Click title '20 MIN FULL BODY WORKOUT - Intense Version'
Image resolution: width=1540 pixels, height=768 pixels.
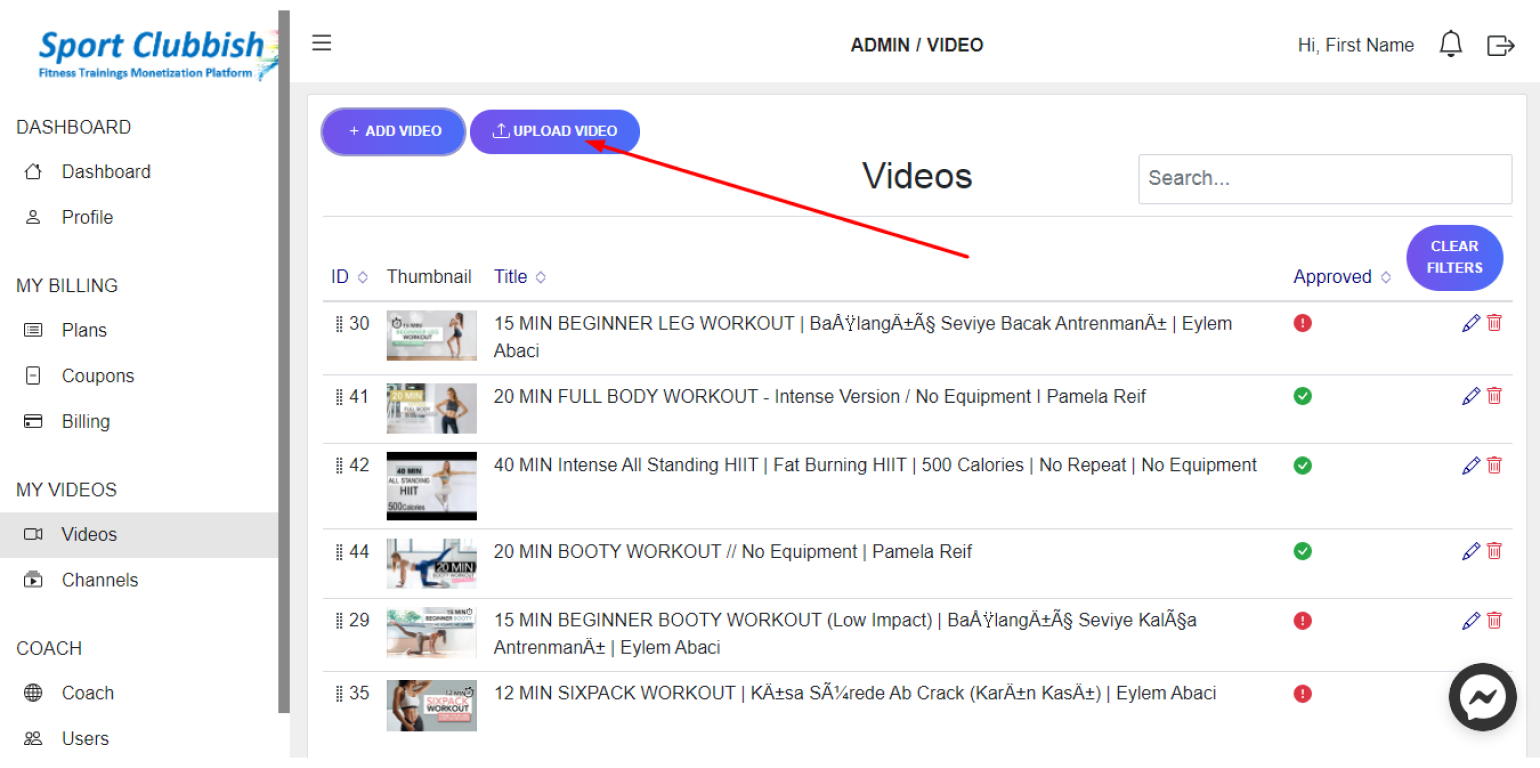tap(820, 397)
